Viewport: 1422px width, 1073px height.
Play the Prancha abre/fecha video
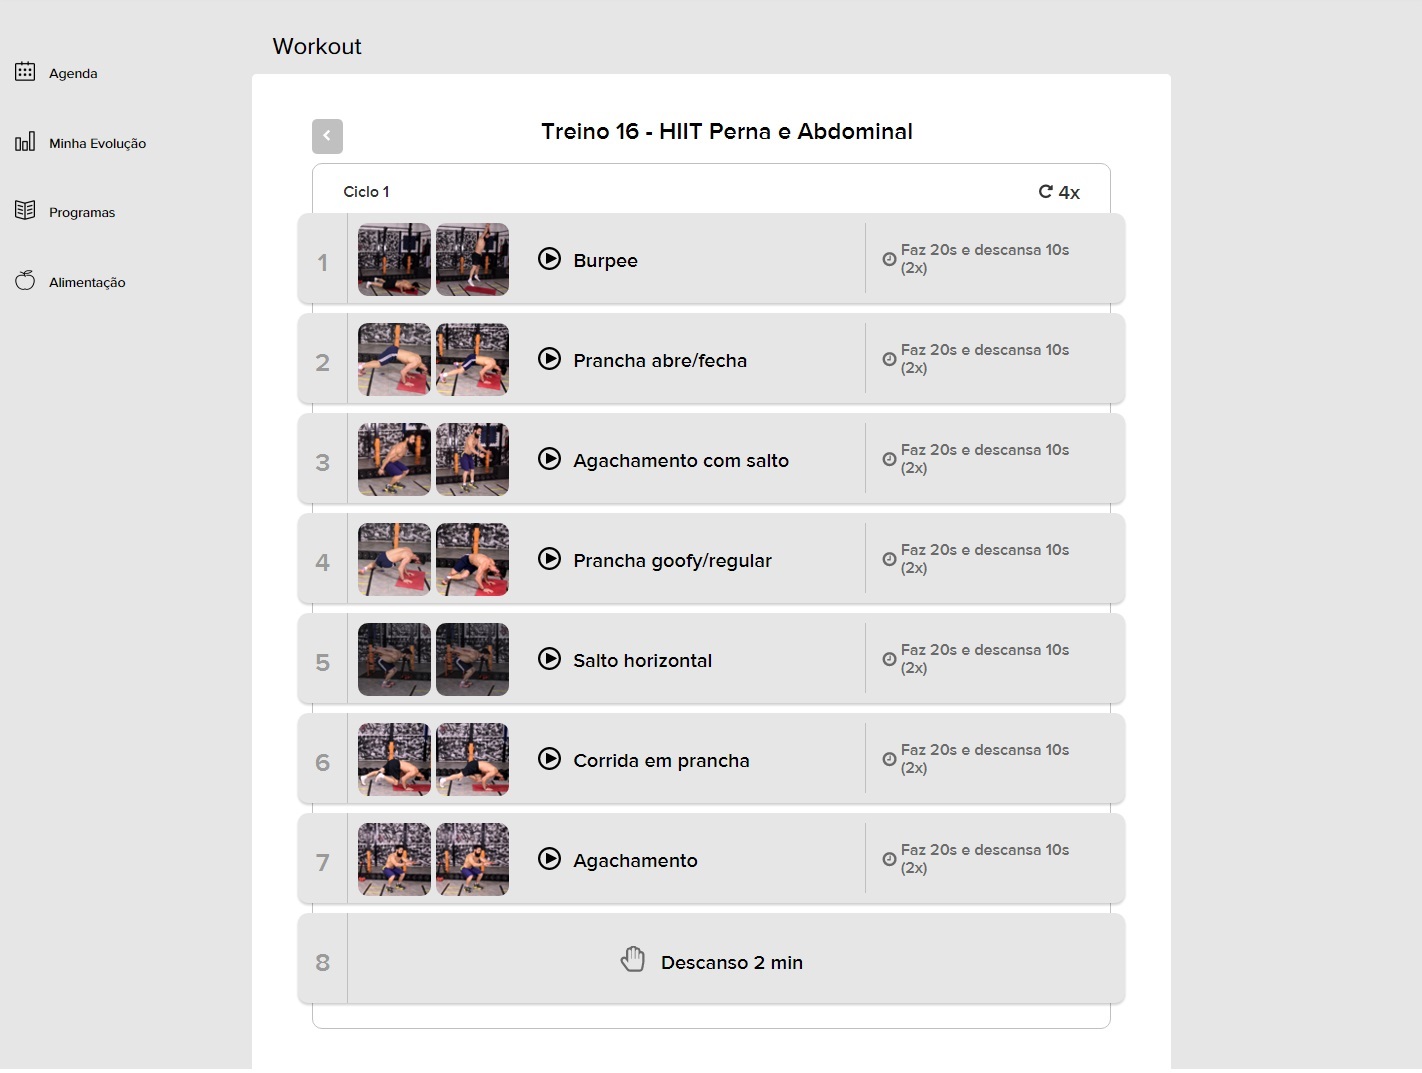(549, 359)
